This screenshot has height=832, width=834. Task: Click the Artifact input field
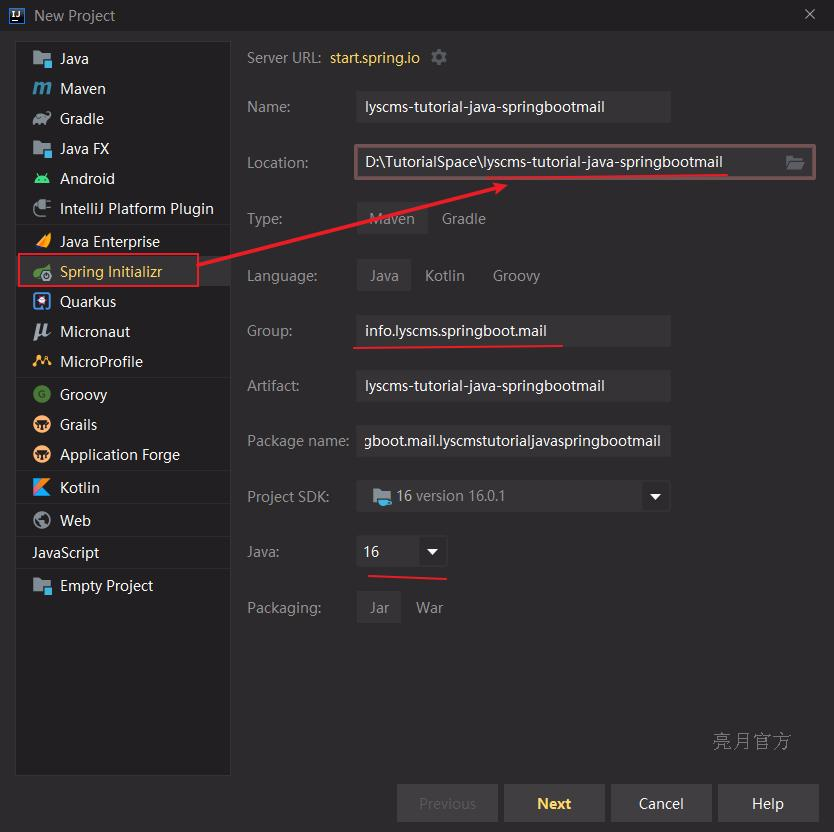click(x=513, y=386)
